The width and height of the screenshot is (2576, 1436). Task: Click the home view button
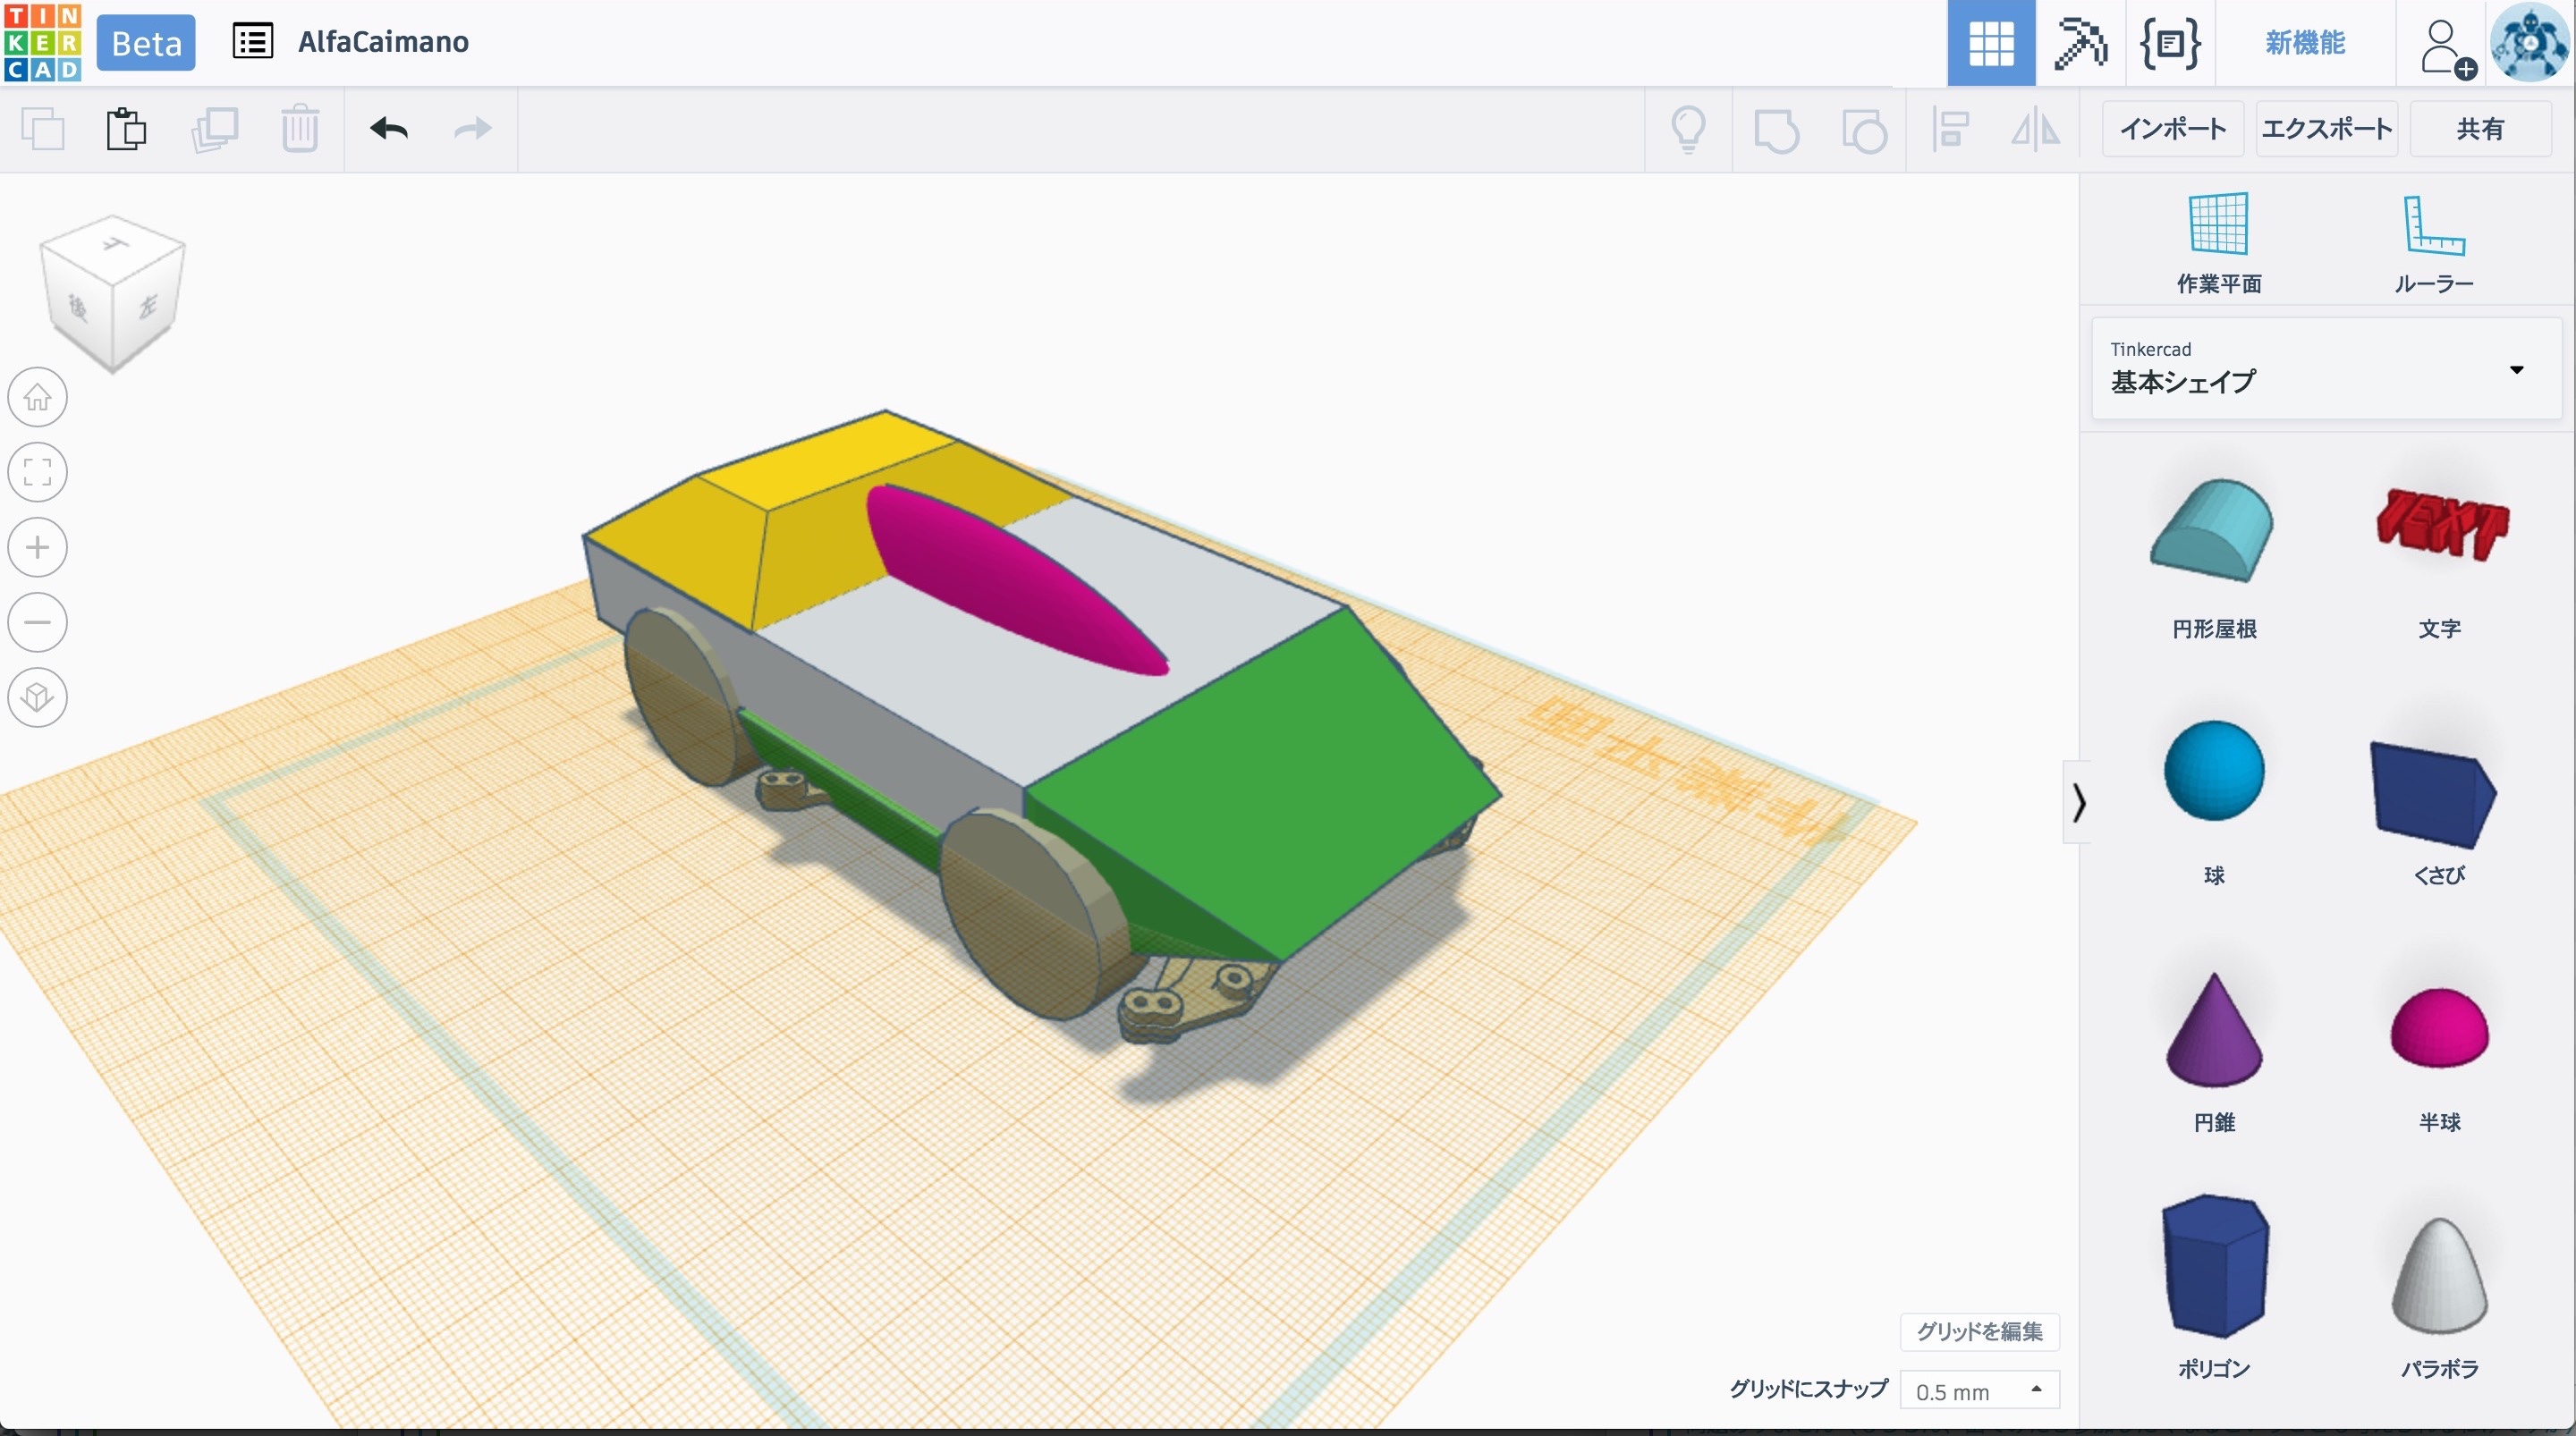(x=38, y=397)
